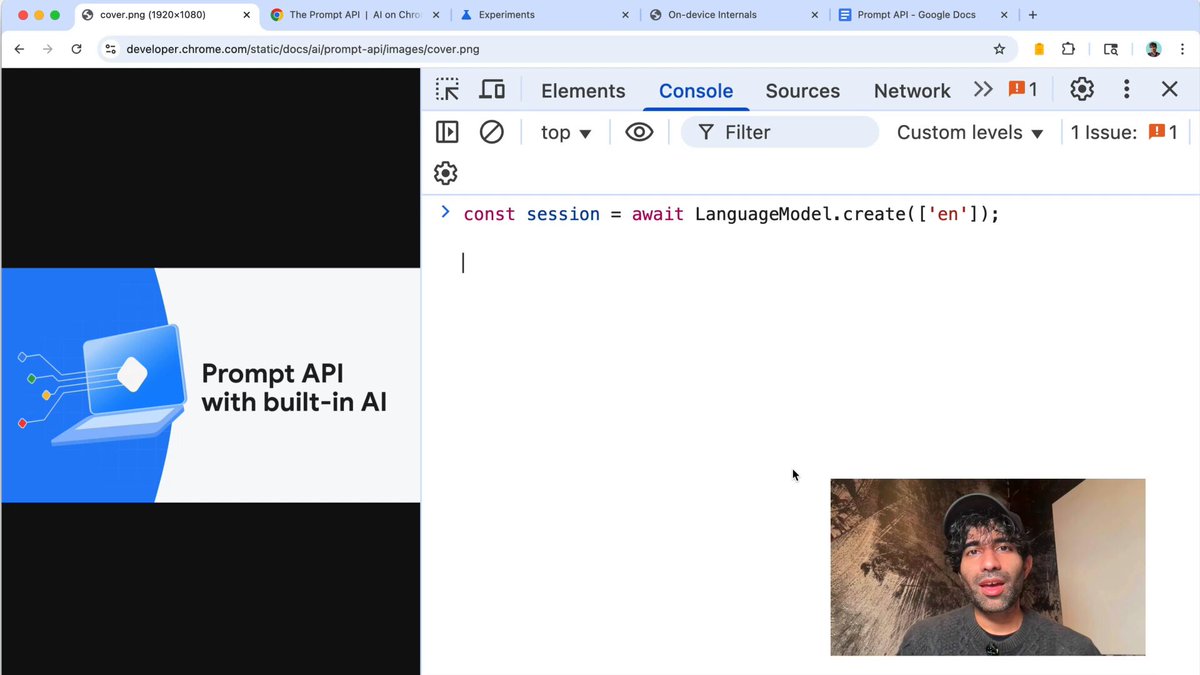Reload the current page
The height and width of the screenshot is (675, 1200).
tap(76, 49)
